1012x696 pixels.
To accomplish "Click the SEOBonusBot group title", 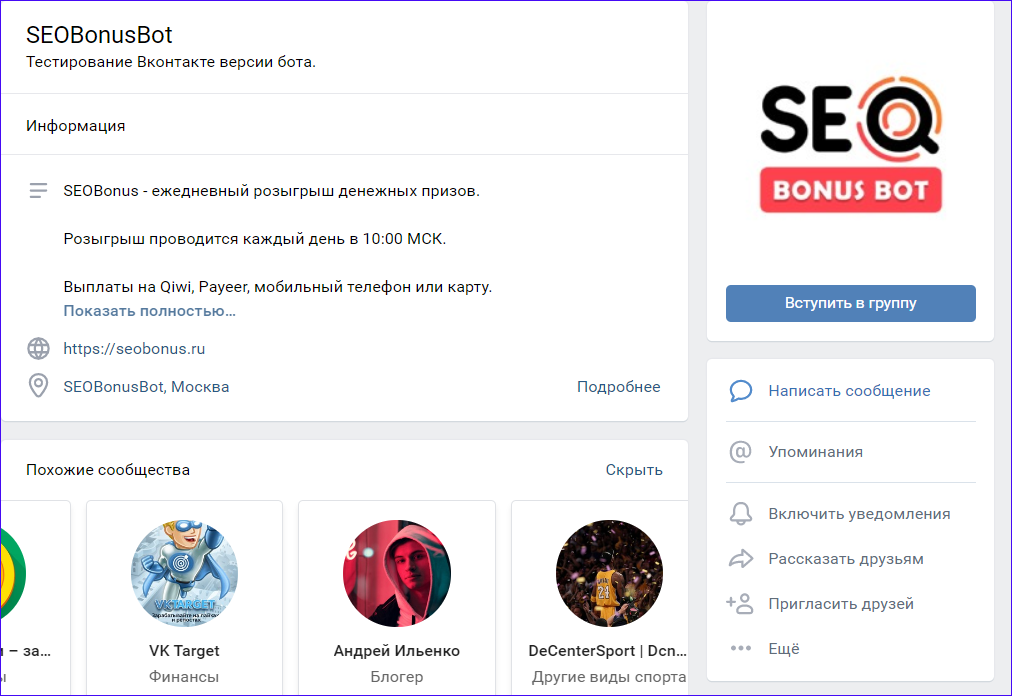I will click(x=99, y=35).
